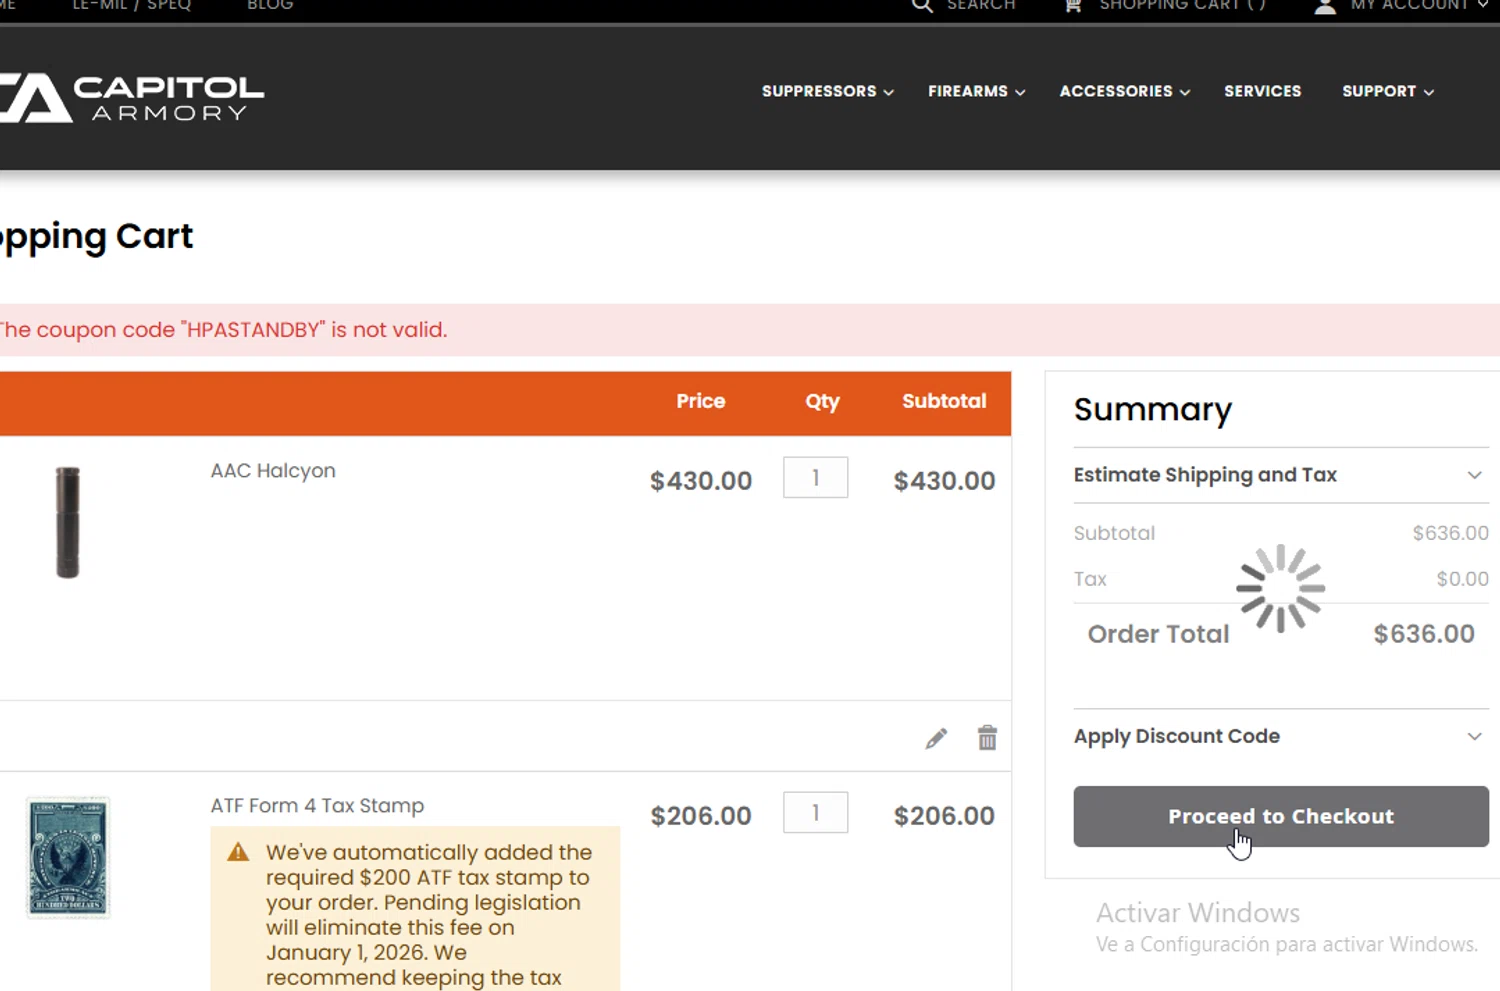Open the LE-MIL / SPEQ link
This screenshot has height=991, width=1500.
(131, 5)
